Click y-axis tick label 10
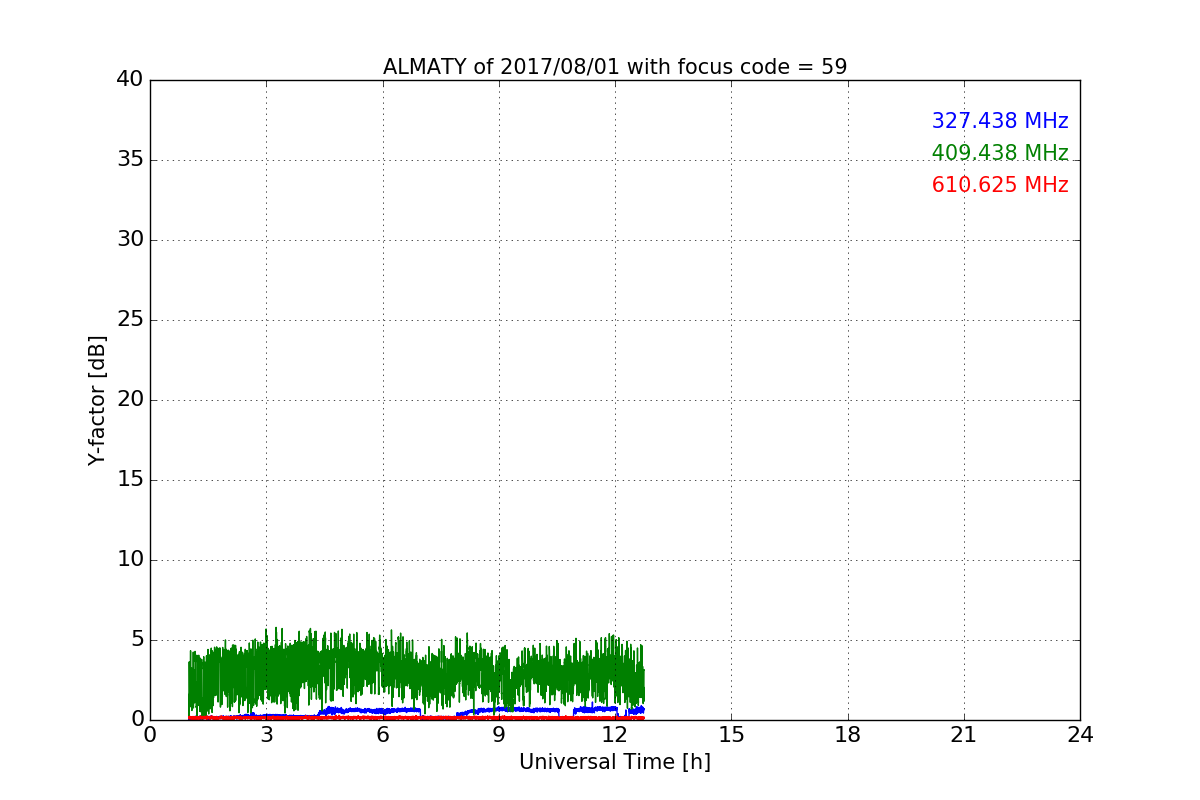The image size is (1200, 800). [x=130, y=560]
